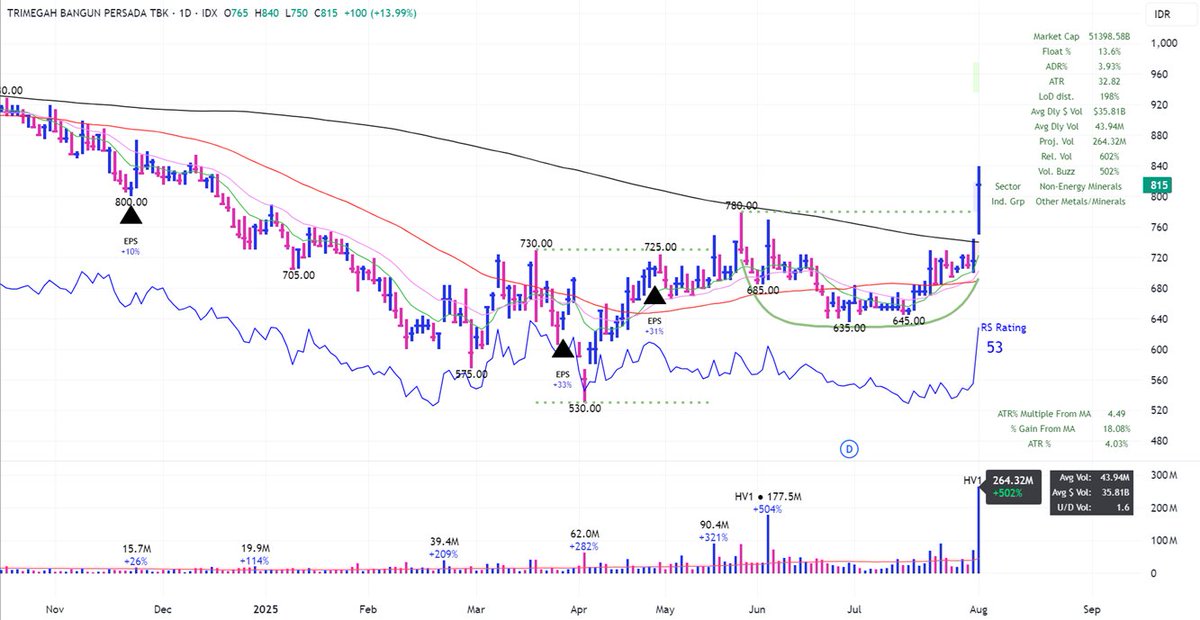Image resolution: width=1200 pixels, height=620 pixels.
Task: Click the 645.00 base low label
Action: pyautogui.click(x=910, y=320)
